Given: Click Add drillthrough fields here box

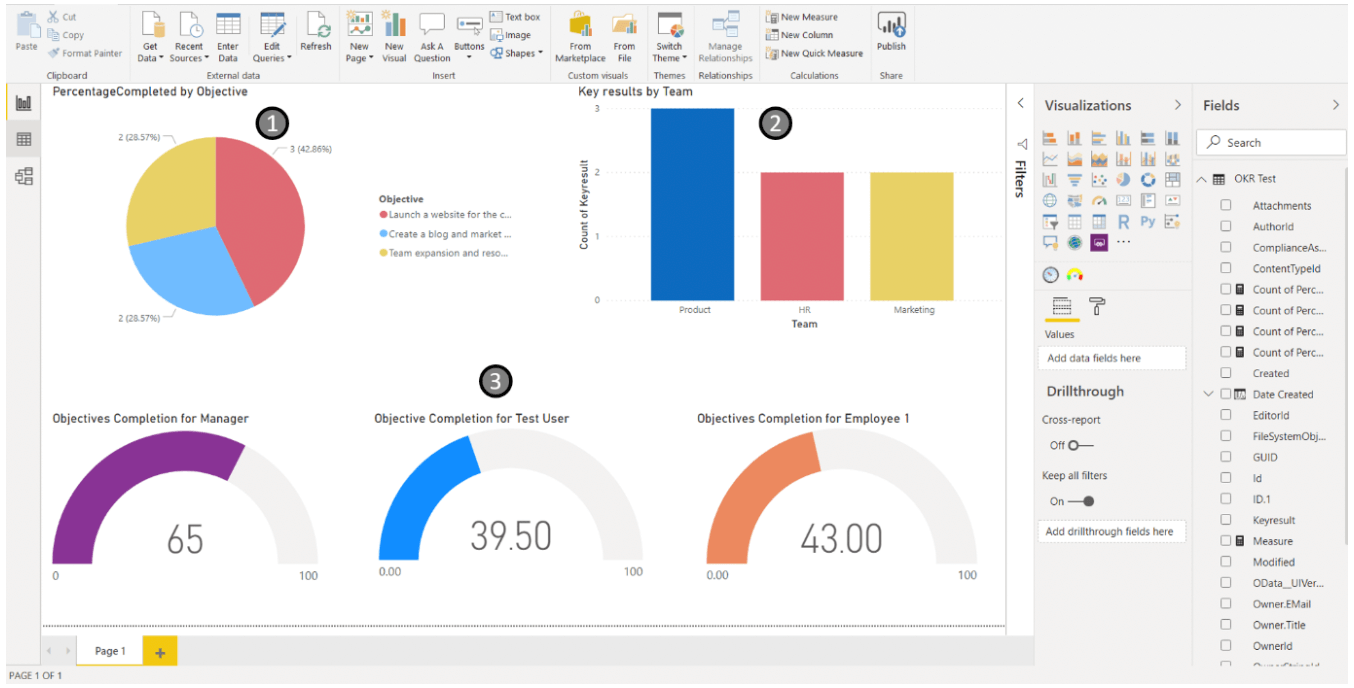Looking at the screenshot, I should point(1112,532).
